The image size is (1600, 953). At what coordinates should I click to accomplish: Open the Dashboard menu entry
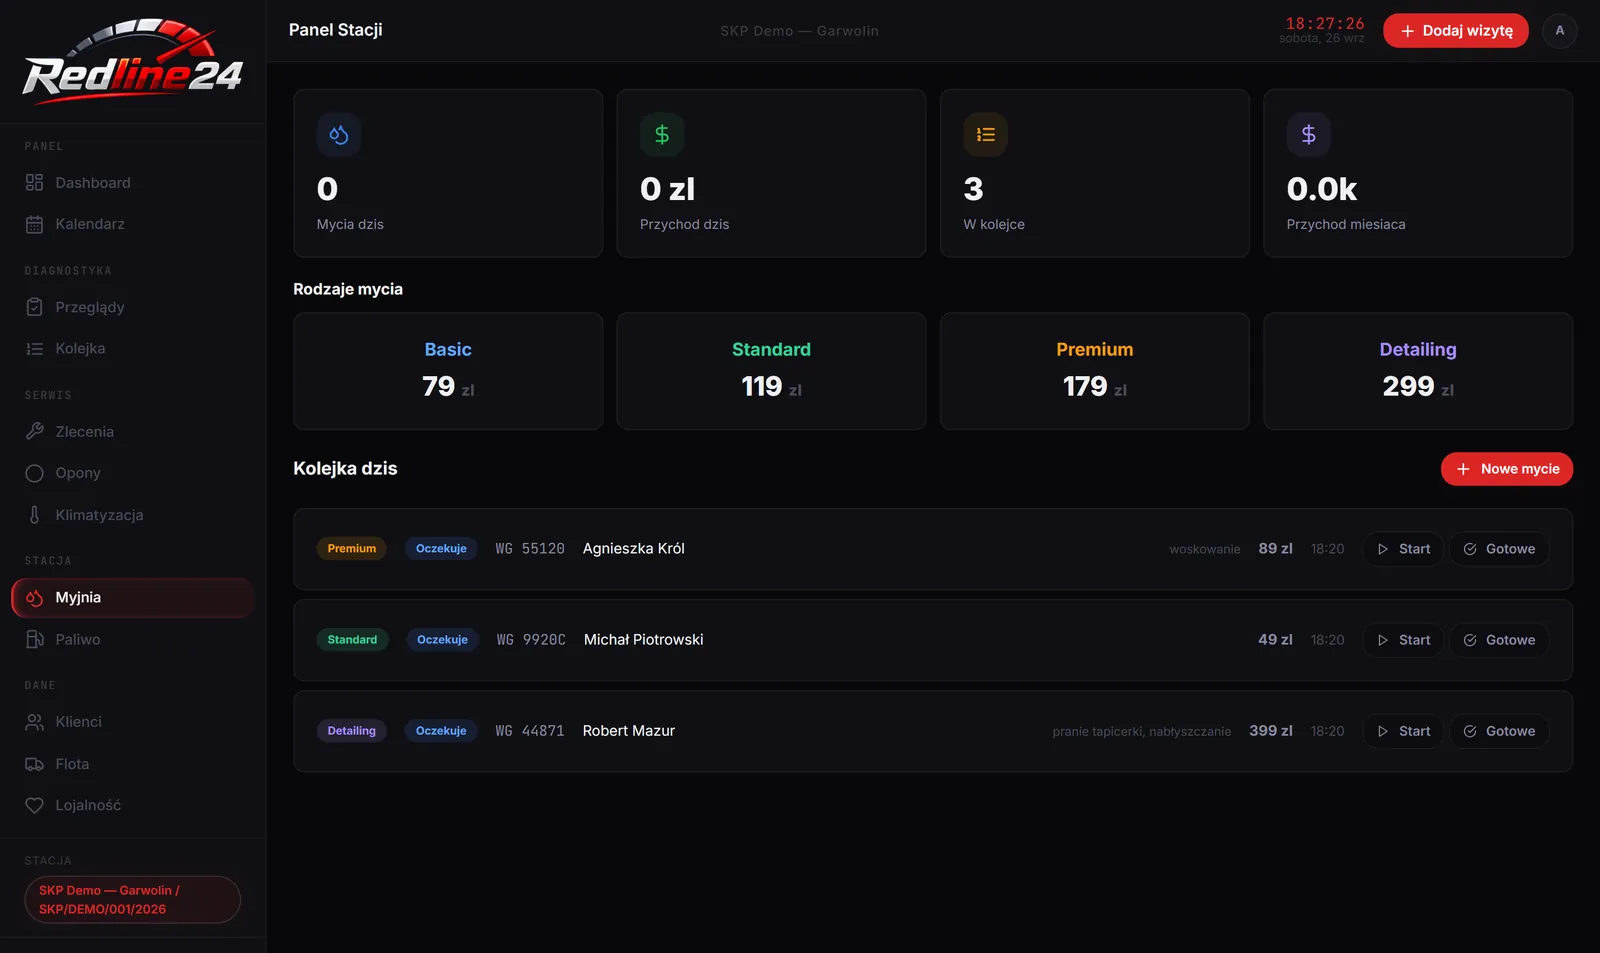coord(133,183)
